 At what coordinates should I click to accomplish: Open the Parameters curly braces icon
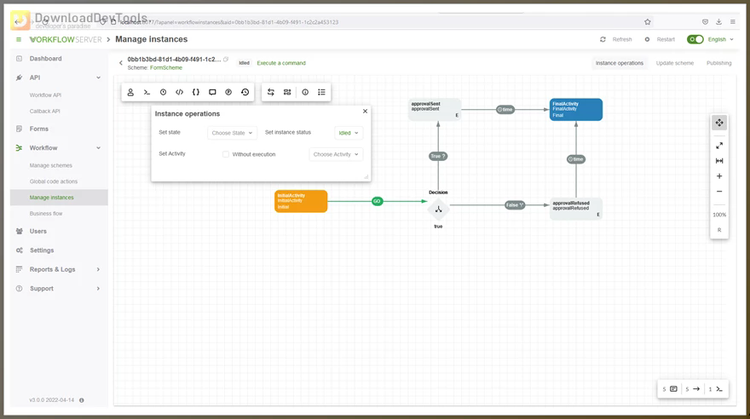[x=196, y=92]
